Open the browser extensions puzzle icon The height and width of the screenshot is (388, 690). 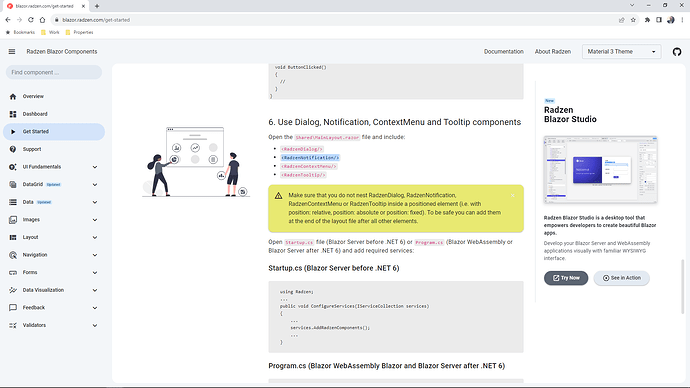647,20
